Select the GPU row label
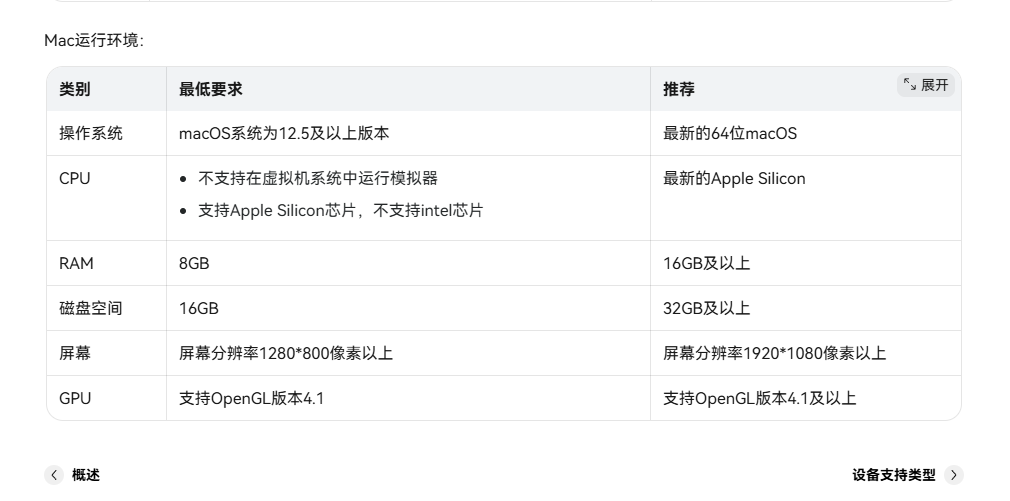This screenshot has width=1010, height=501. tap(75, 398)
